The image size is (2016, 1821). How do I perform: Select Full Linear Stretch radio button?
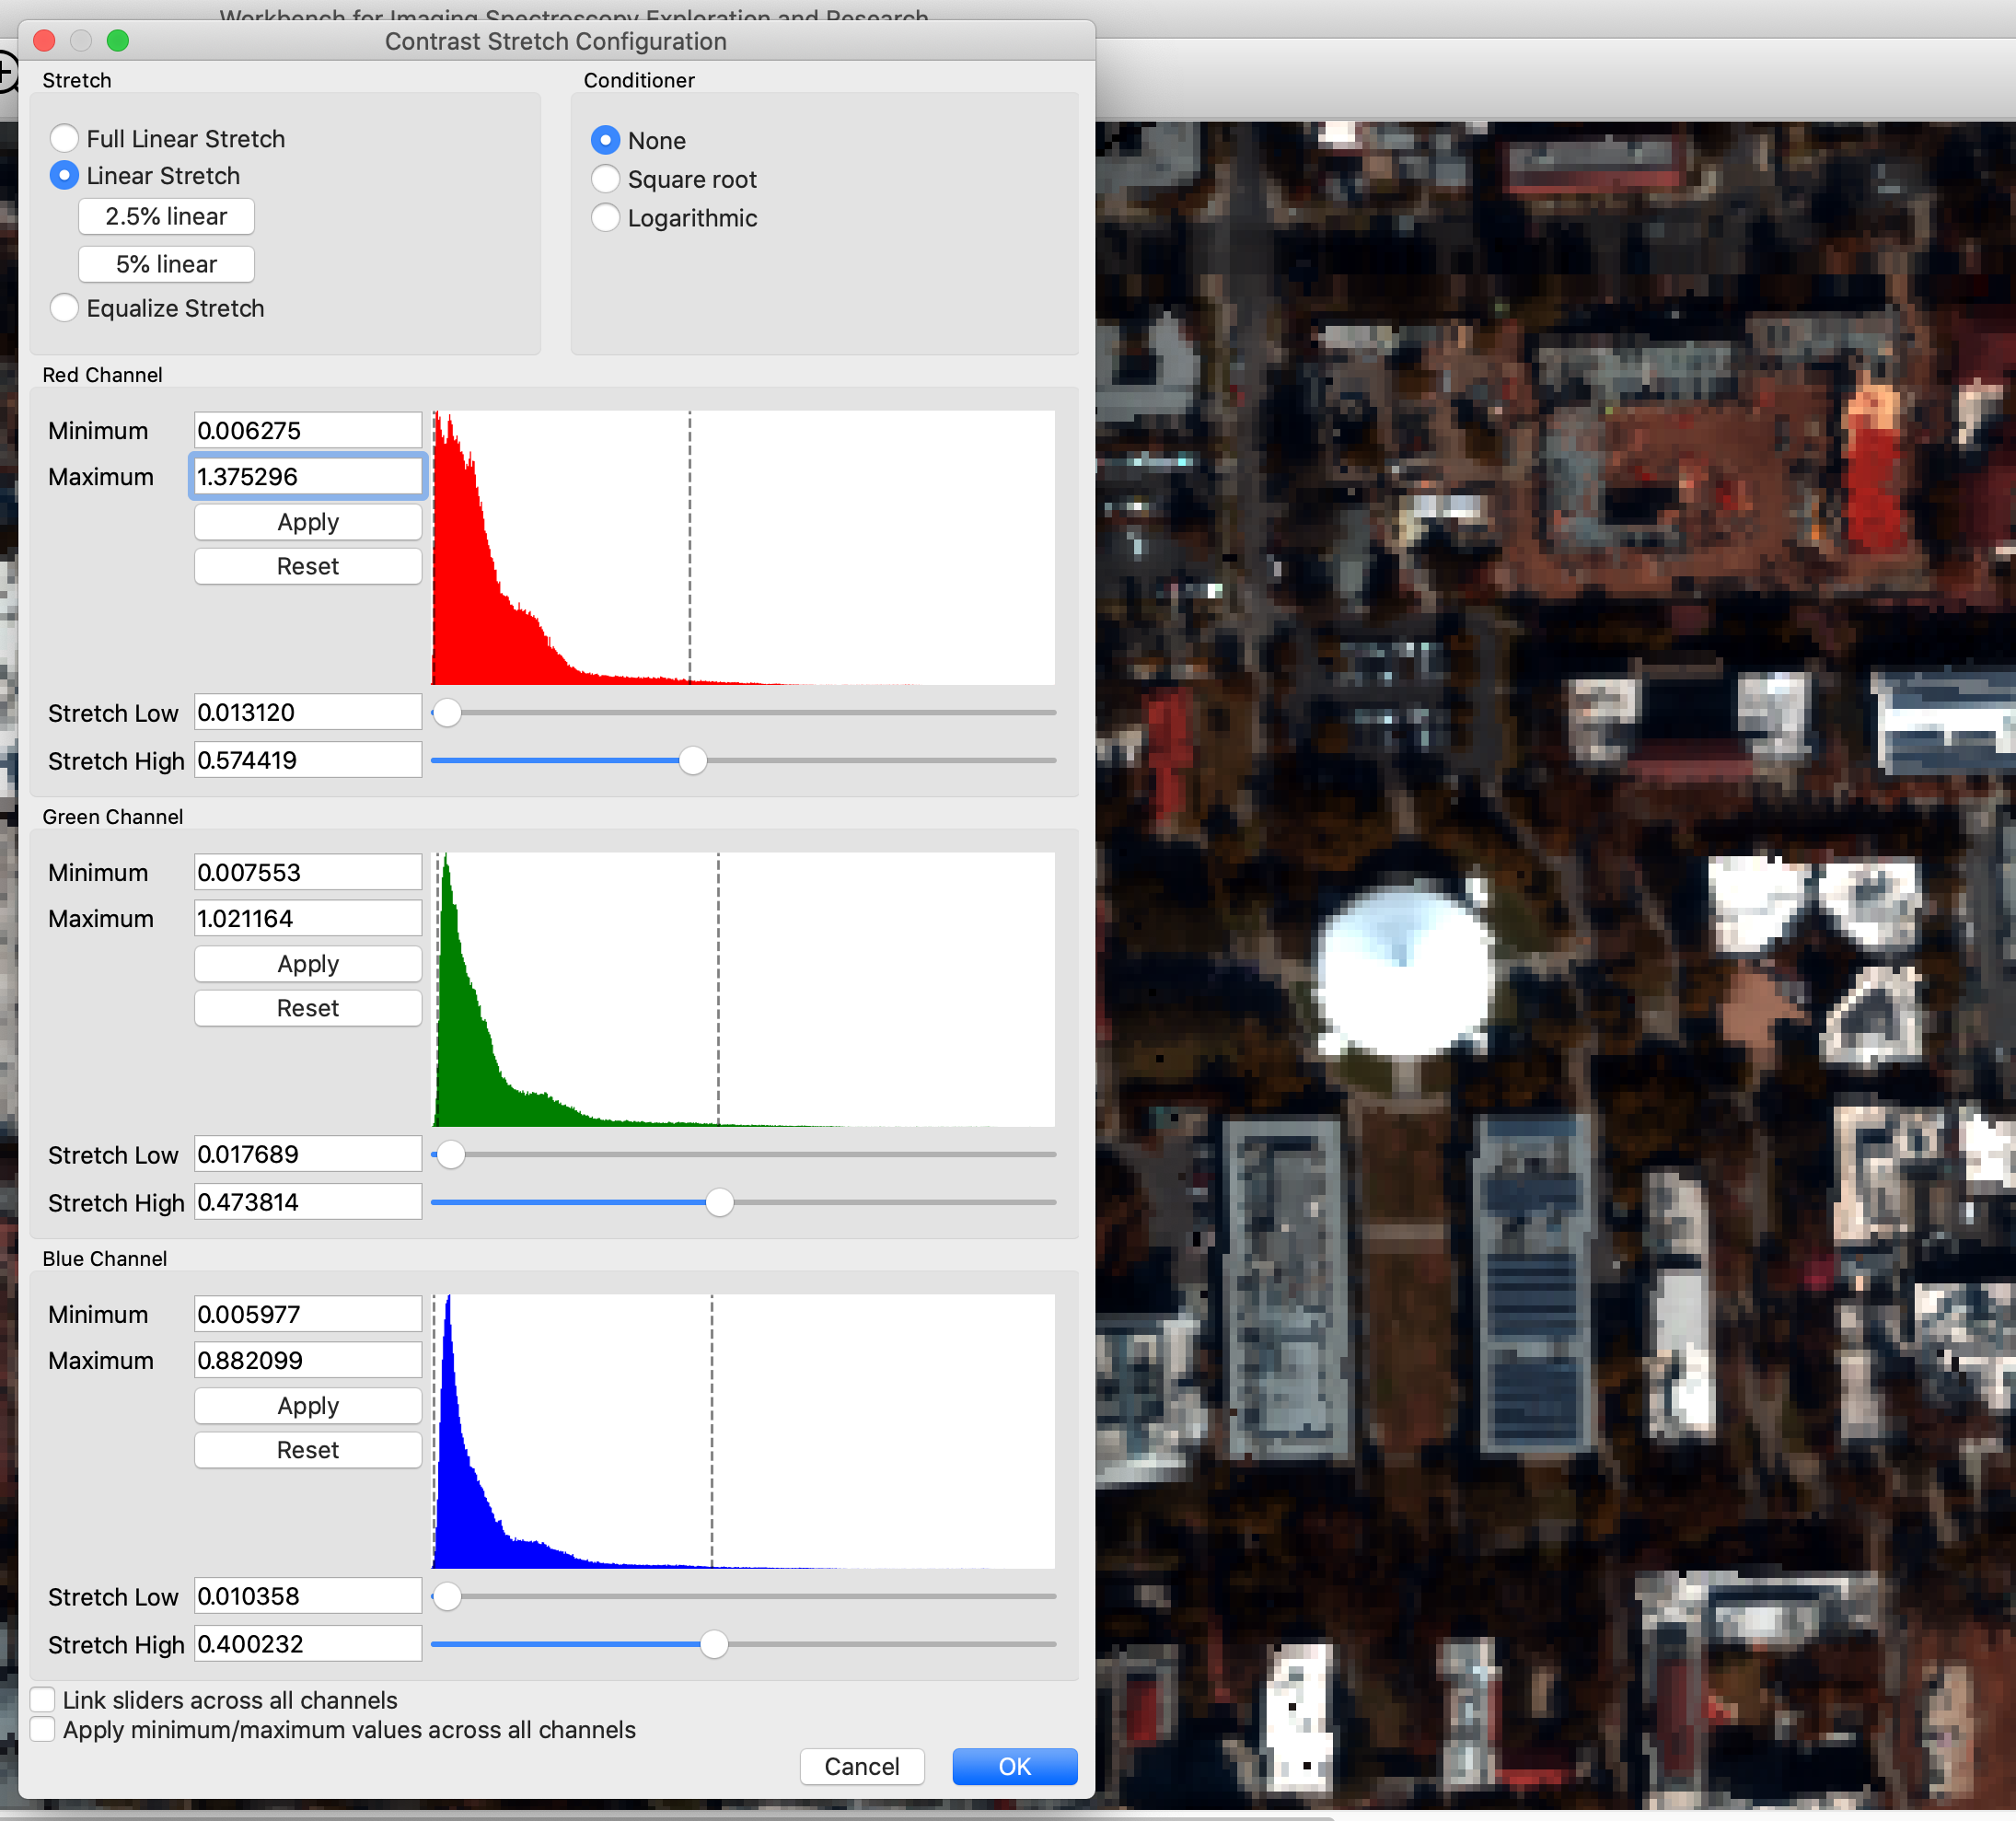coord(65,138)
